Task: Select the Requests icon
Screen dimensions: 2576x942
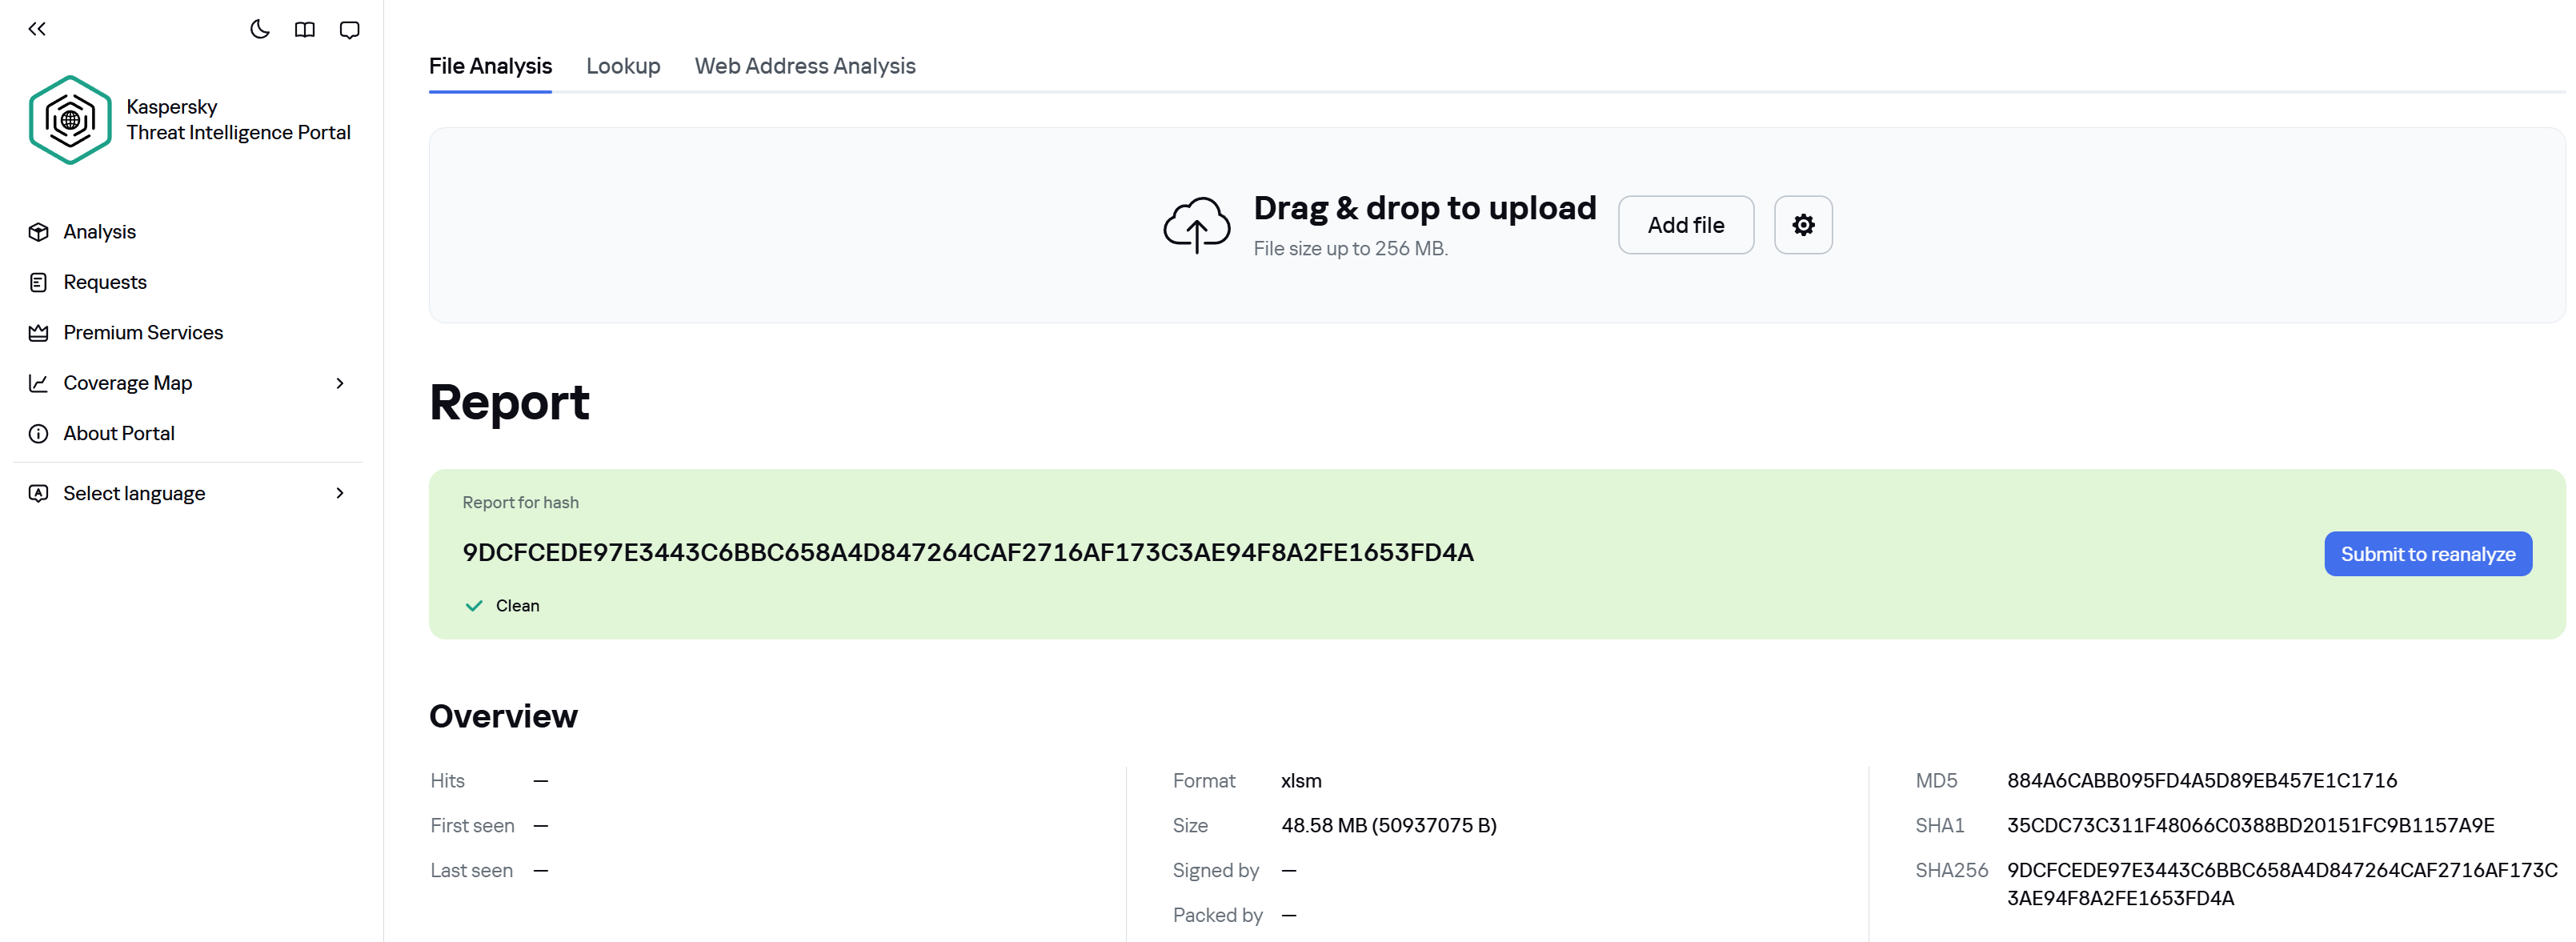Action: [38, 282]
